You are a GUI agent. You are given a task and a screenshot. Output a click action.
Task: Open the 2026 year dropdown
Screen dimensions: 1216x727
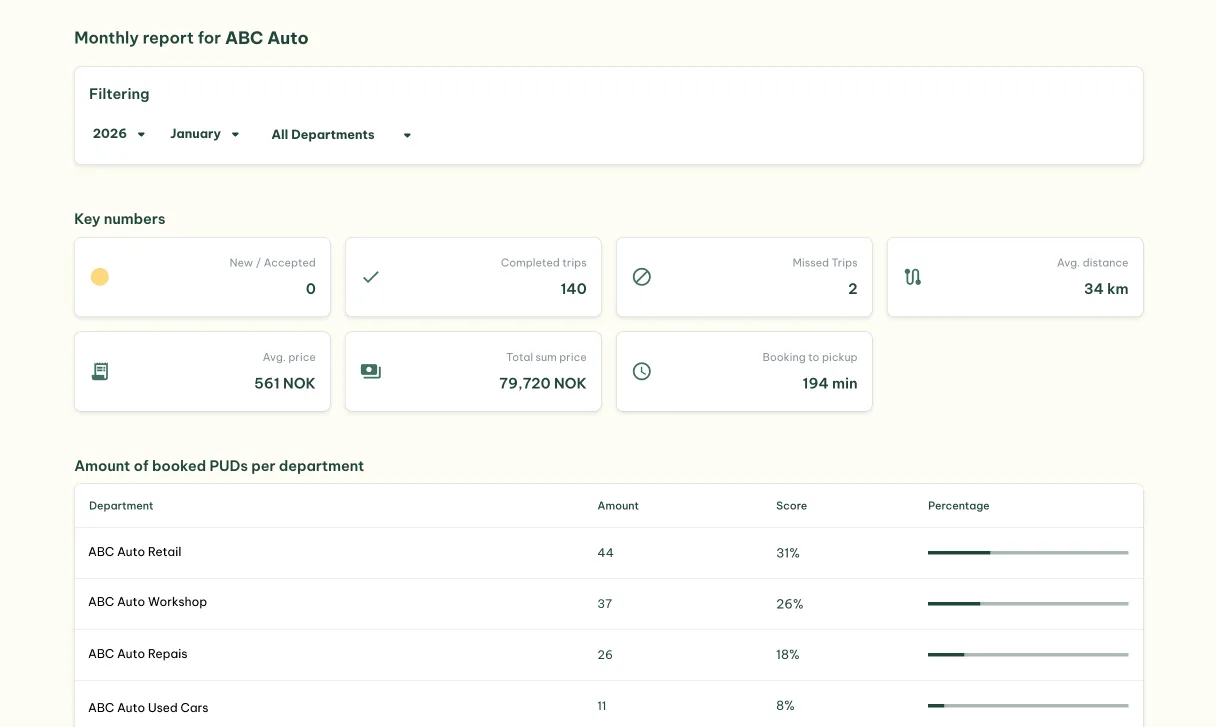tap(118, 133)
